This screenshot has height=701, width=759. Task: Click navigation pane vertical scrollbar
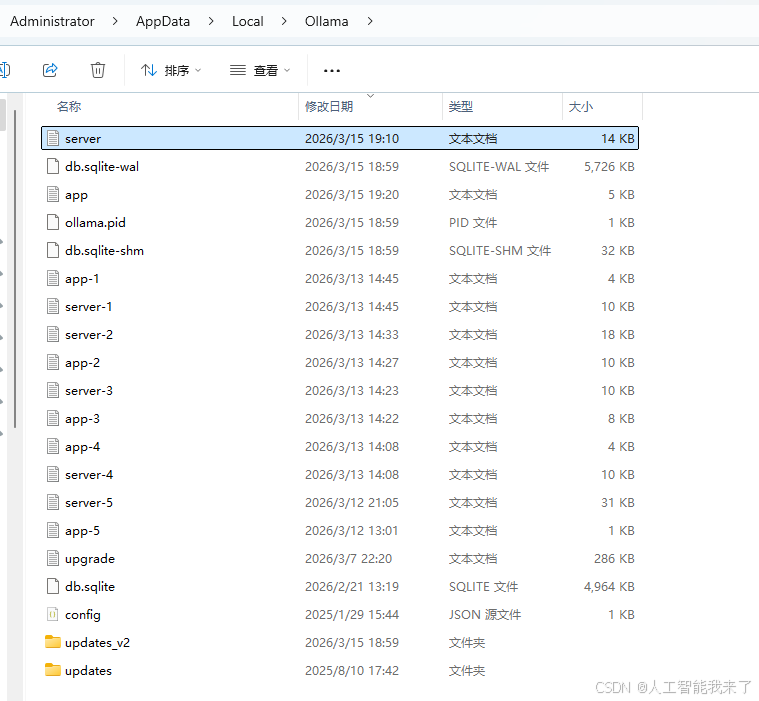click(x=15, y=269)
